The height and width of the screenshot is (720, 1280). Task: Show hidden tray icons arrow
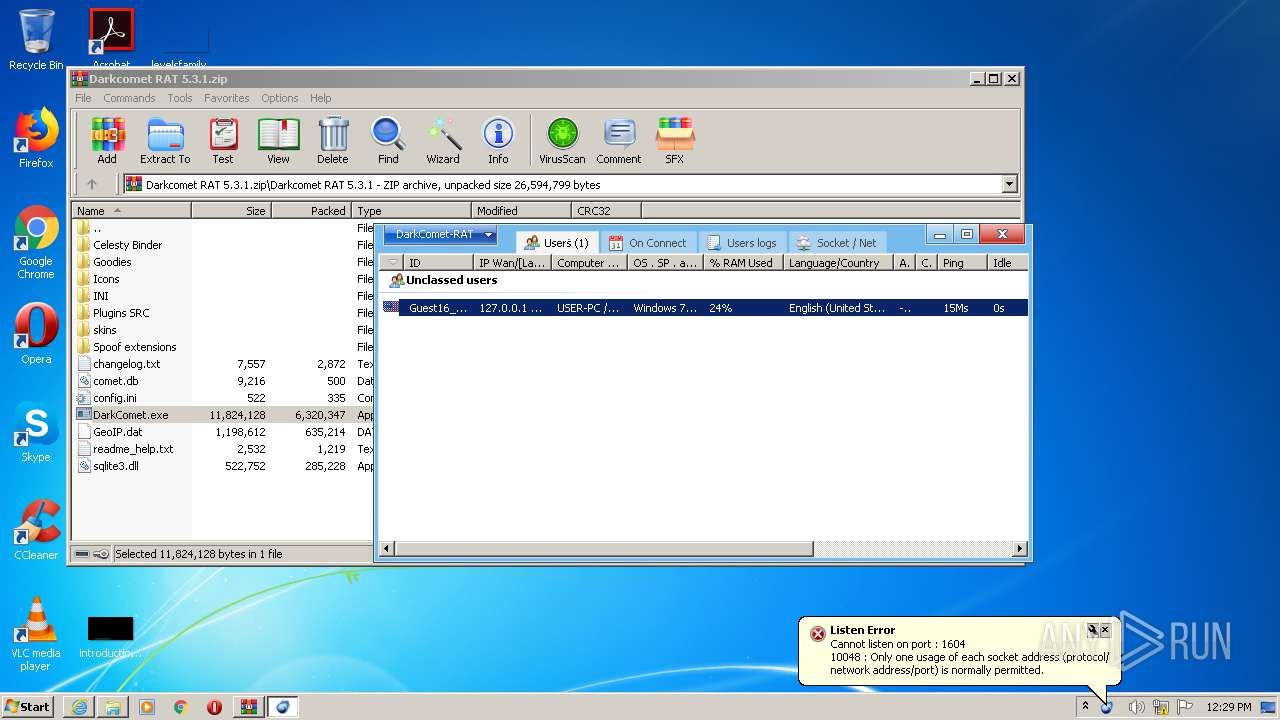click(x=1085, y=706)
